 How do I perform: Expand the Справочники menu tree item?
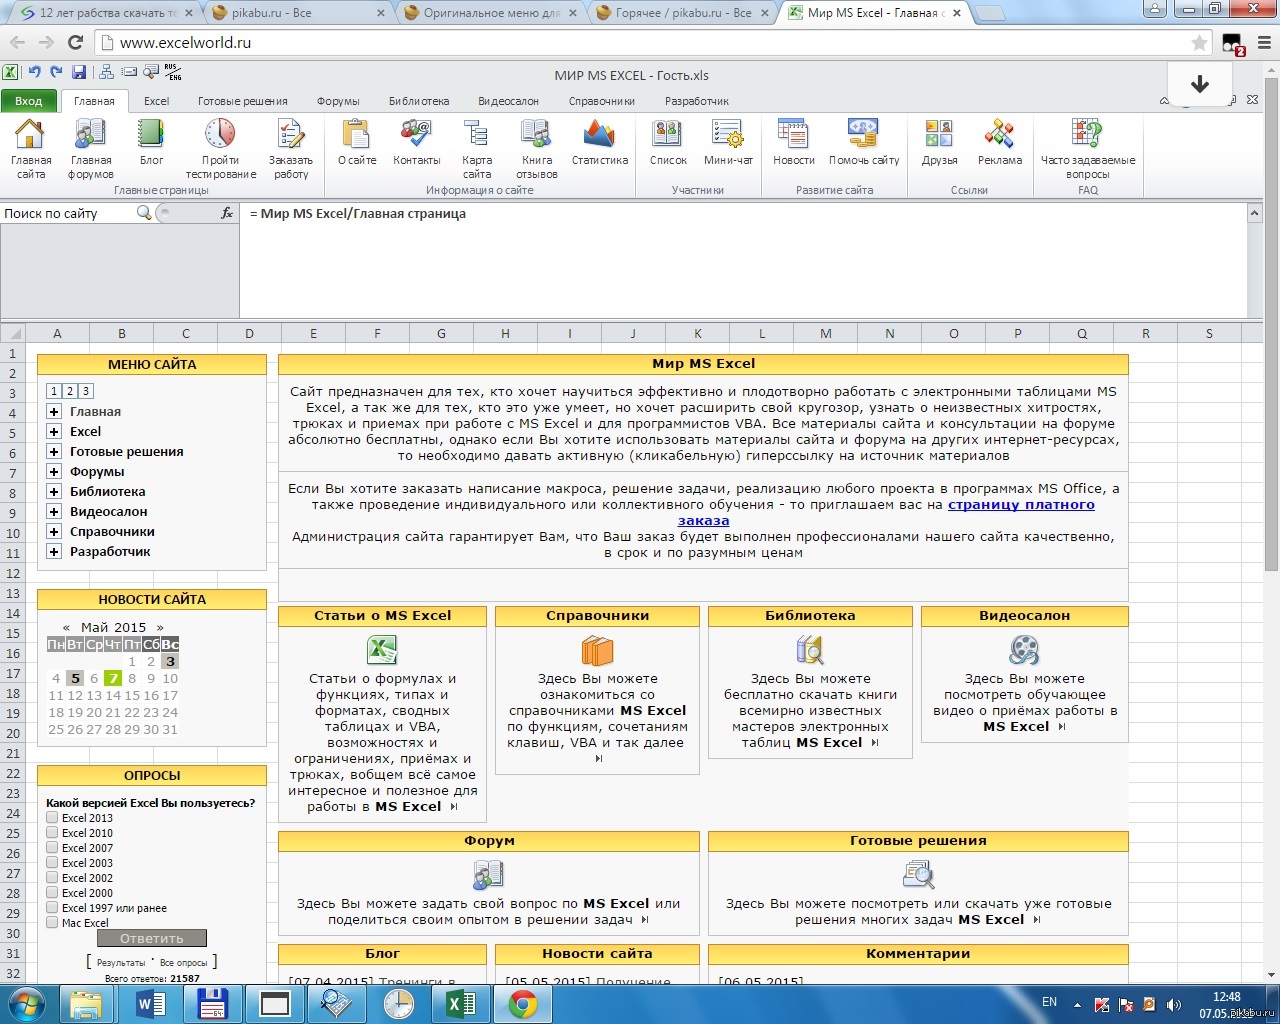54,531
